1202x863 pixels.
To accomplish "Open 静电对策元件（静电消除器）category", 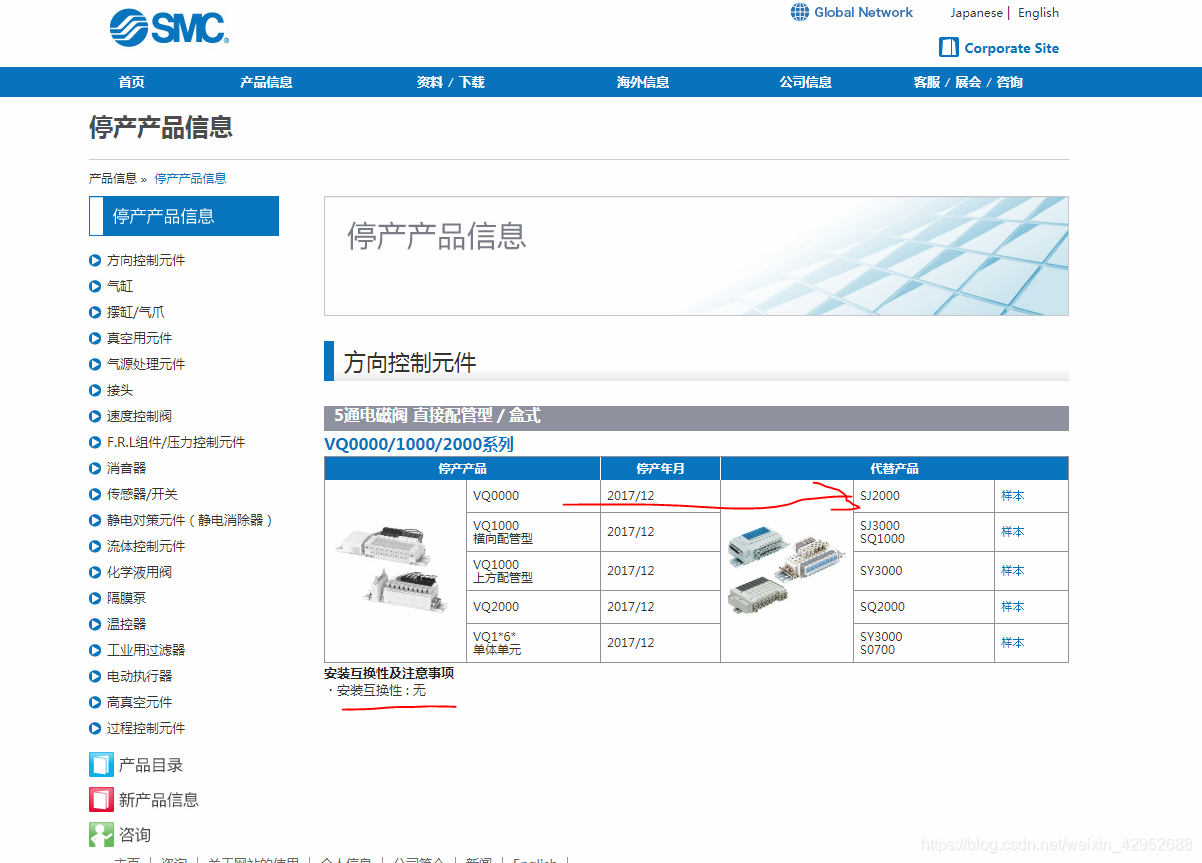I will point(190,520).
